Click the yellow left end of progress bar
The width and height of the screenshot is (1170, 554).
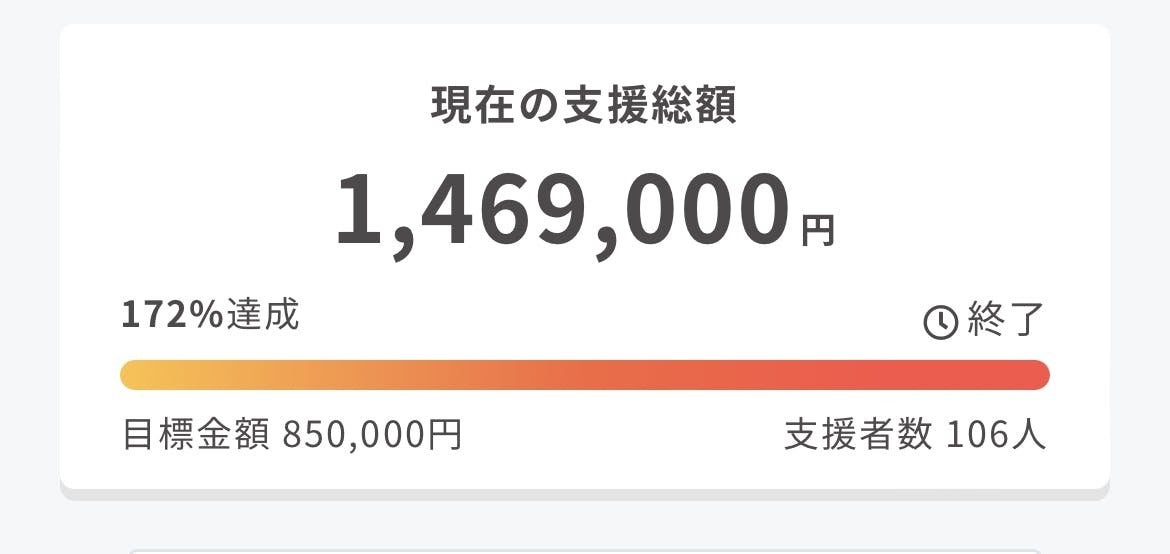(x=138, y=375)
